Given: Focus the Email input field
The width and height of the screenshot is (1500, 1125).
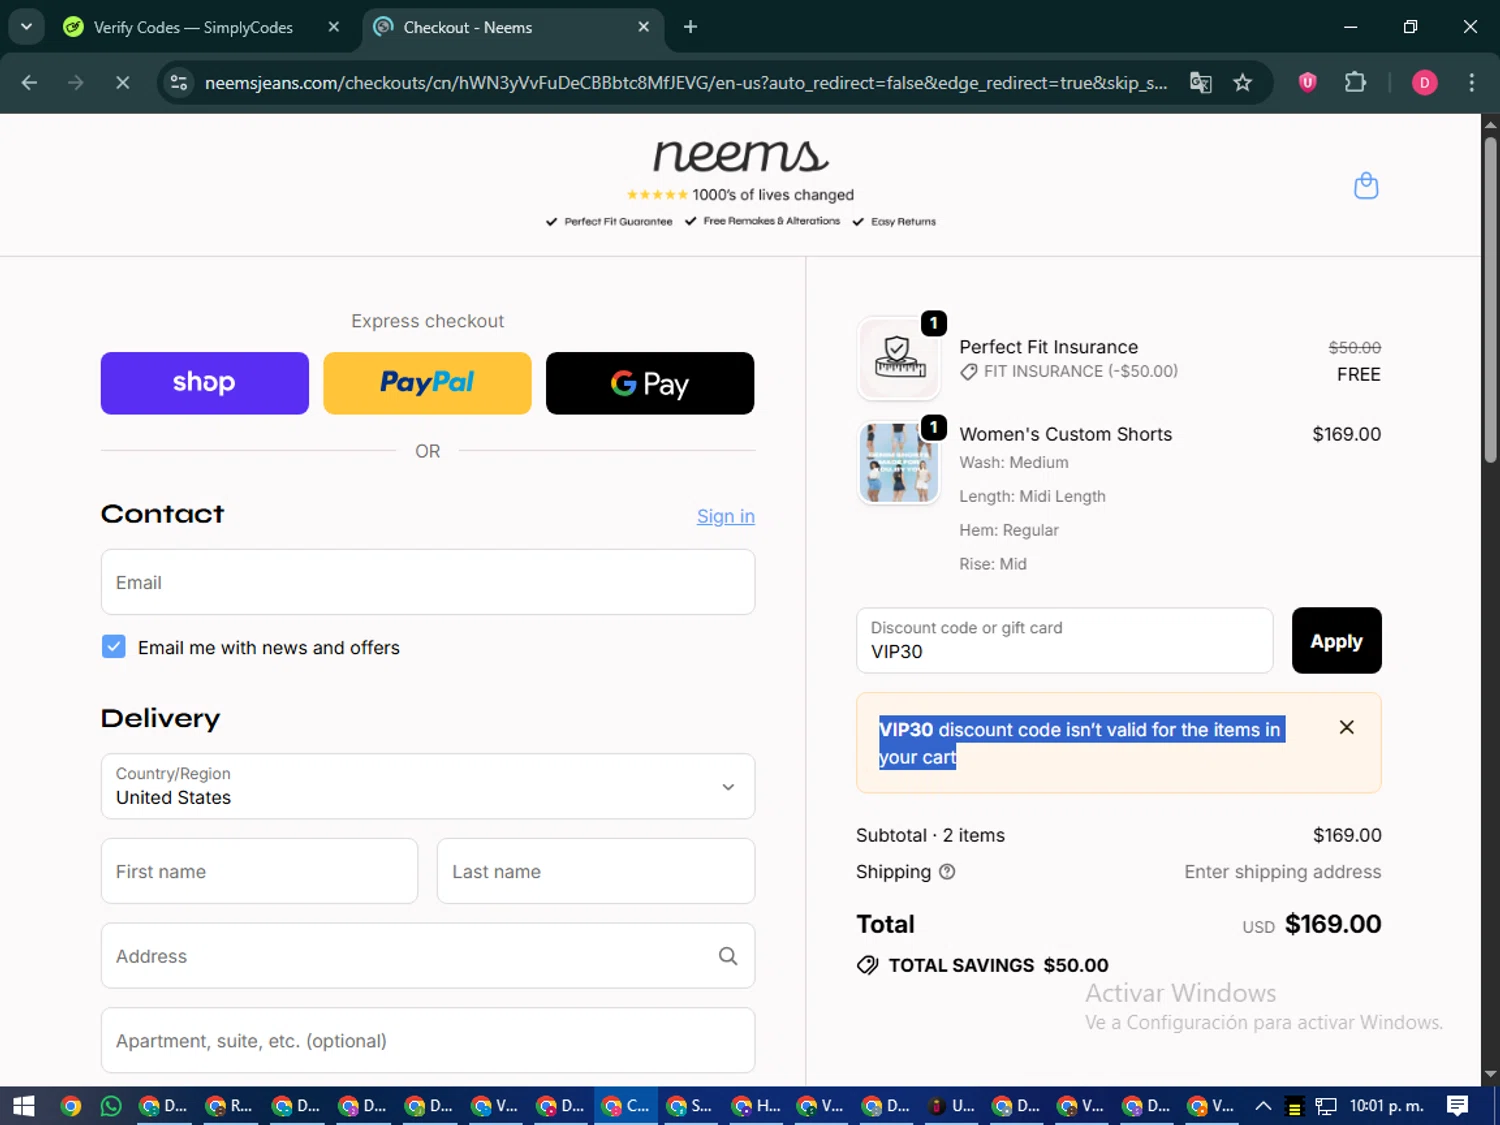Looking at the screenshot, I should [428, 582].
